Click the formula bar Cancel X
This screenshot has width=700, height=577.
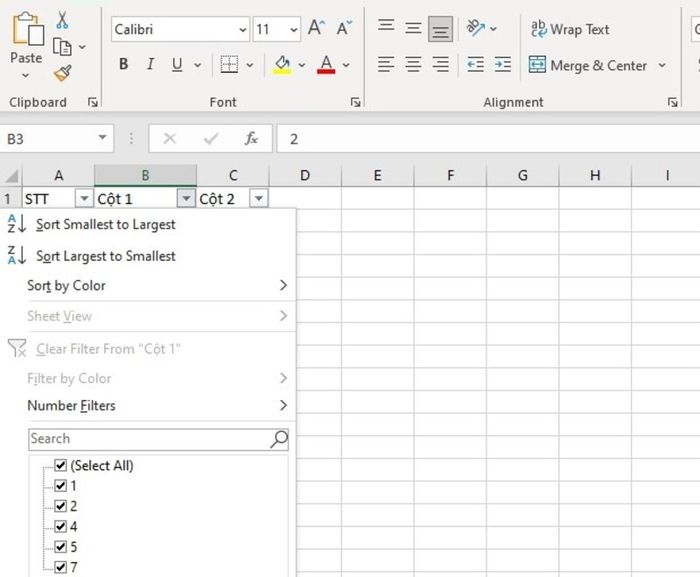tap(170, 139)
